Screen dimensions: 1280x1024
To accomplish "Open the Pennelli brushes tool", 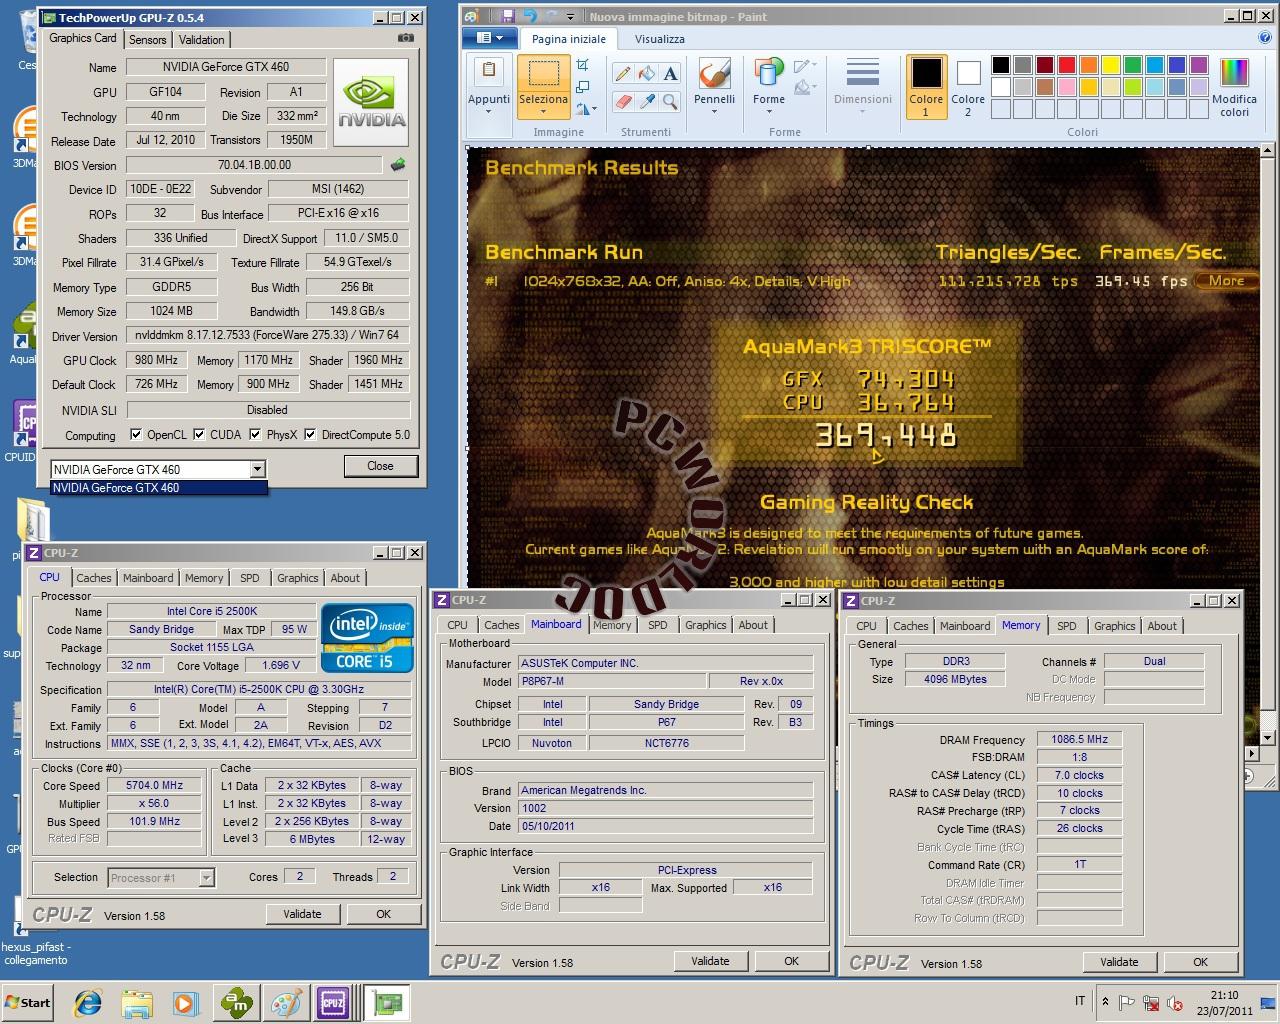I will 714,85.
